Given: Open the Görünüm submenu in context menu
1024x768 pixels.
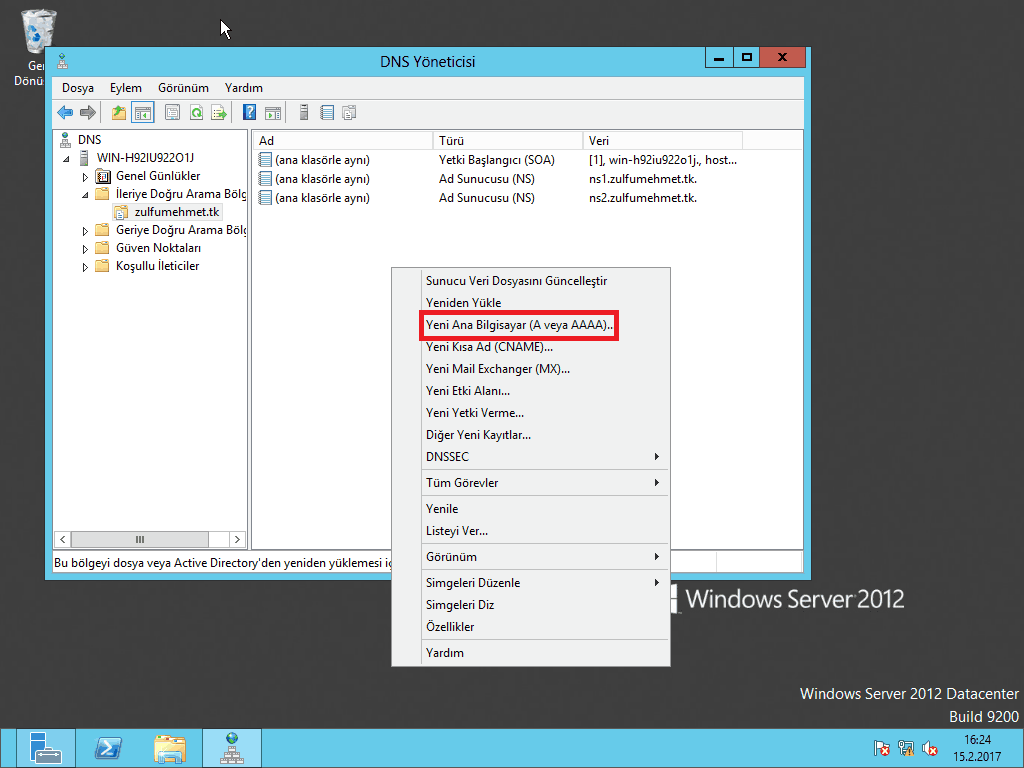Looking at the screenshot, I should pos(531,557).
